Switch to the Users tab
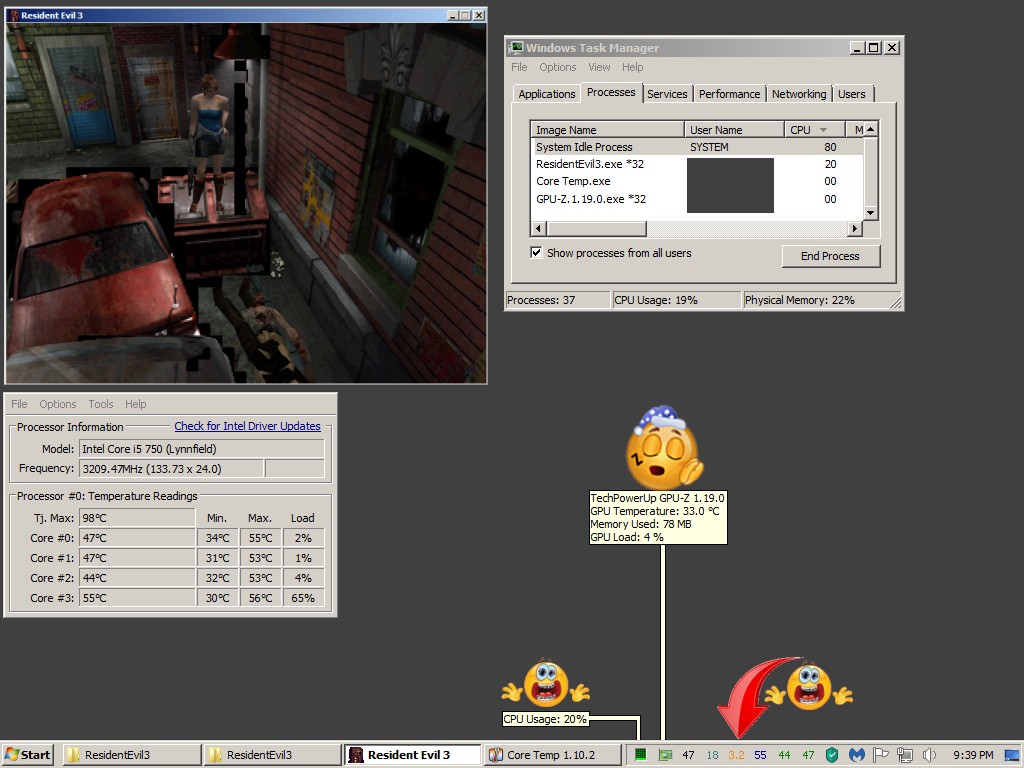 pyautogui.click(x=852, y=94)
